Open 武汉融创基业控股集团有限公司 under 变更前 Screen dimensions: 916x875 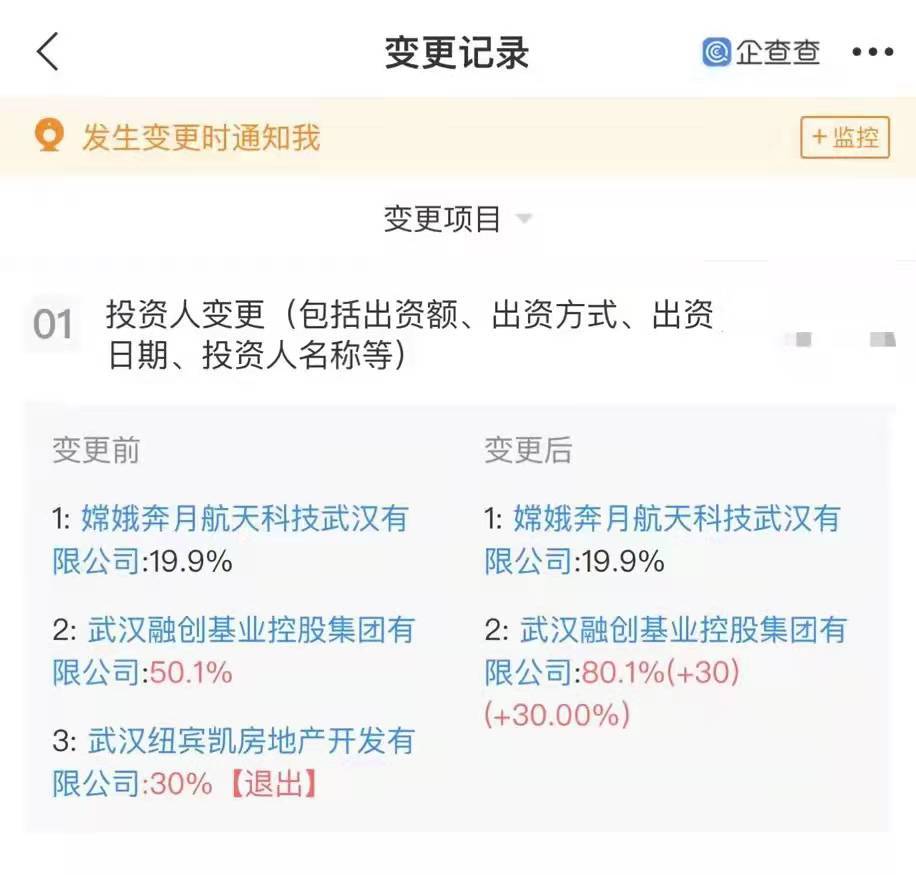(x=233, y=651)
